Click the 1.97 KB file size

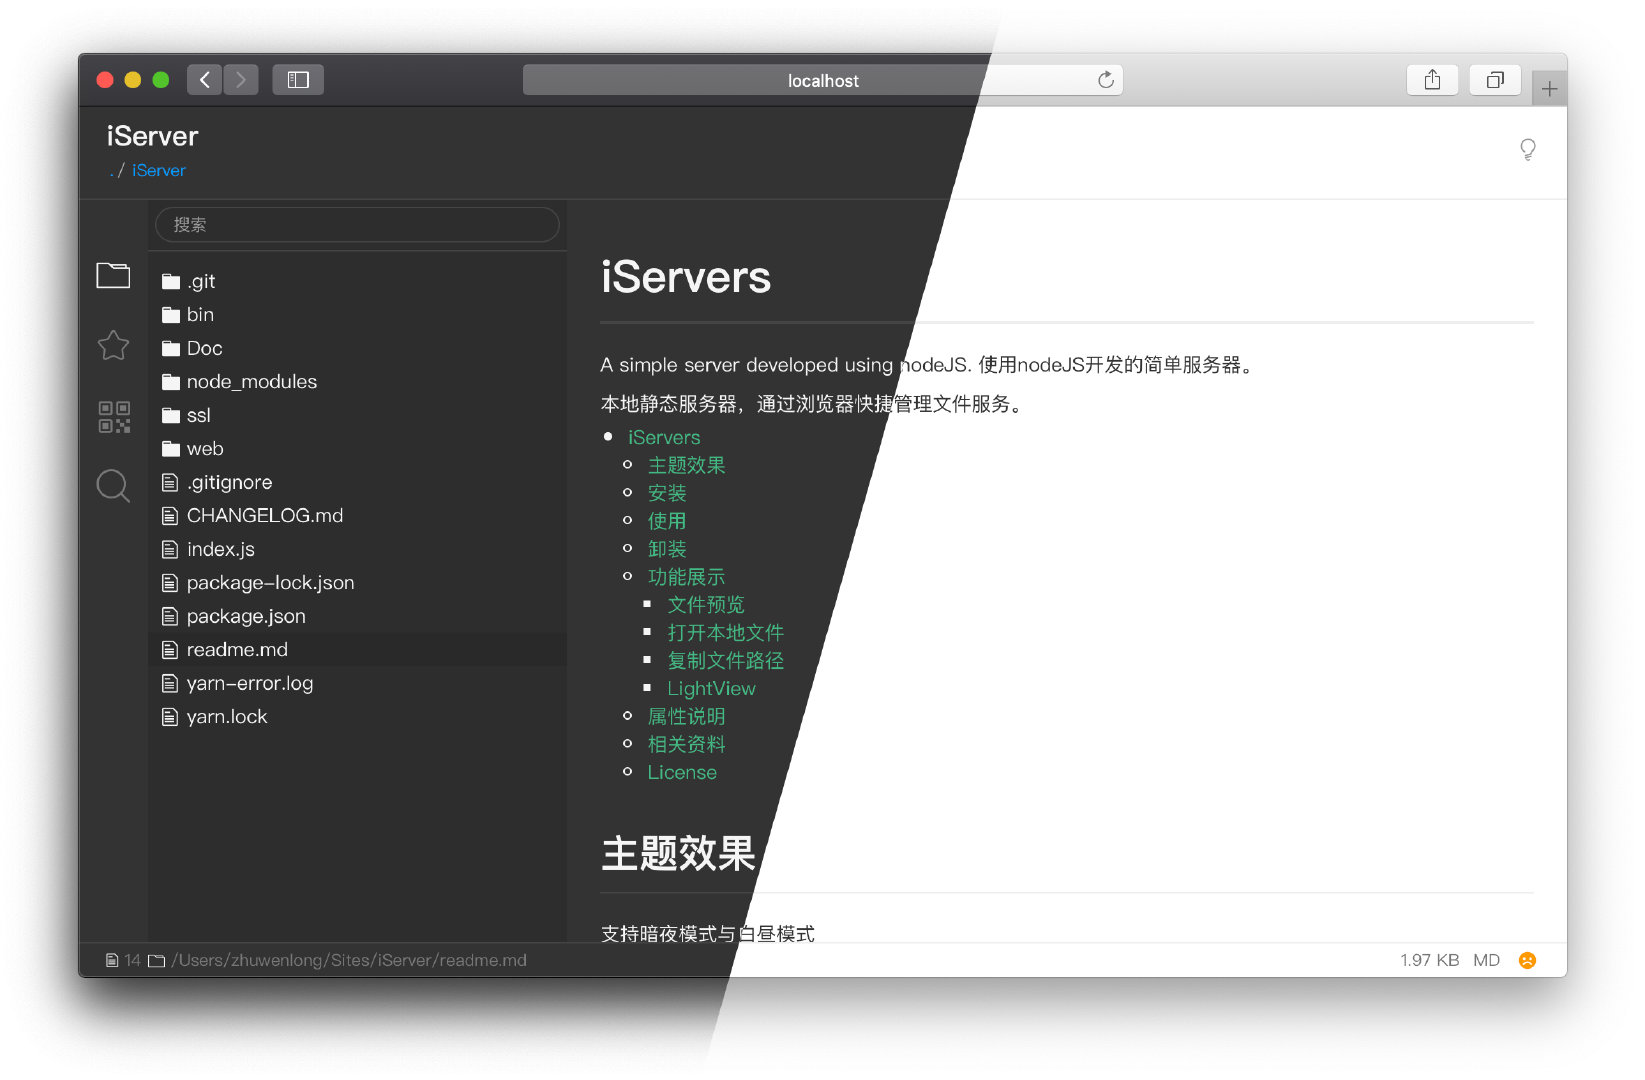coord(1429,960)
